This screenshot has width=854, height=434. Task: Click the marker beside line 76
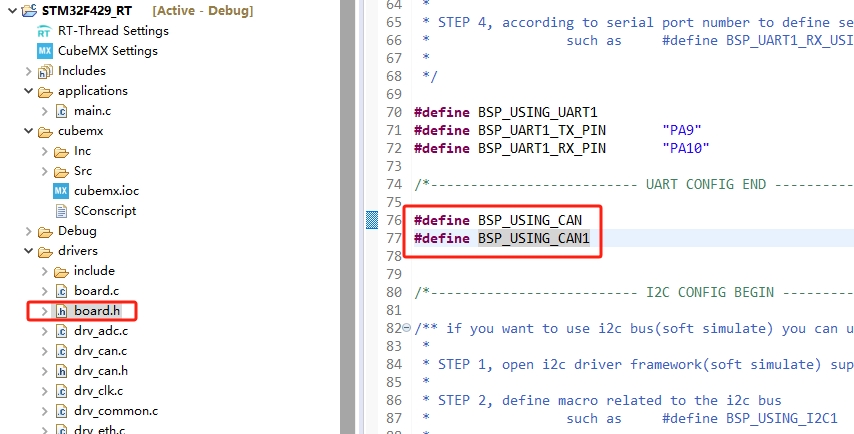click(x=371, y=220)
